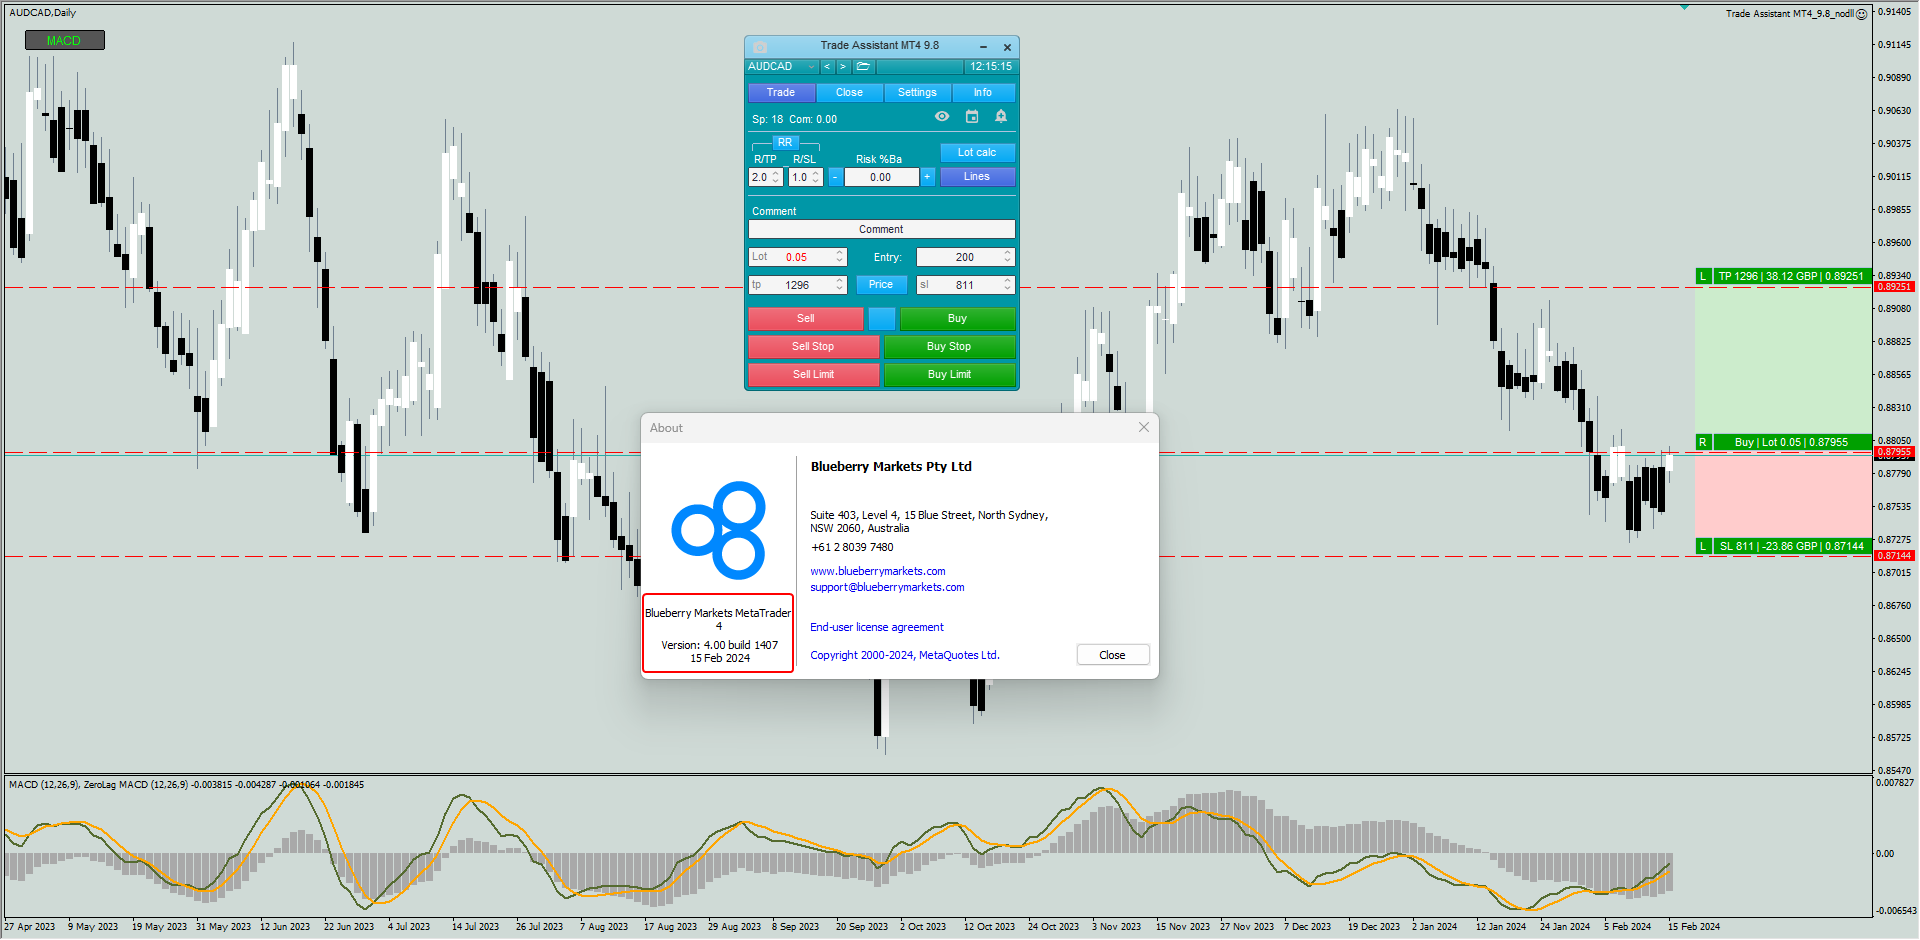The width and height of the screenshot is (1920, 940).
Task: Open the calendar icon in Trade Assistant
Action: pos(972,117)
